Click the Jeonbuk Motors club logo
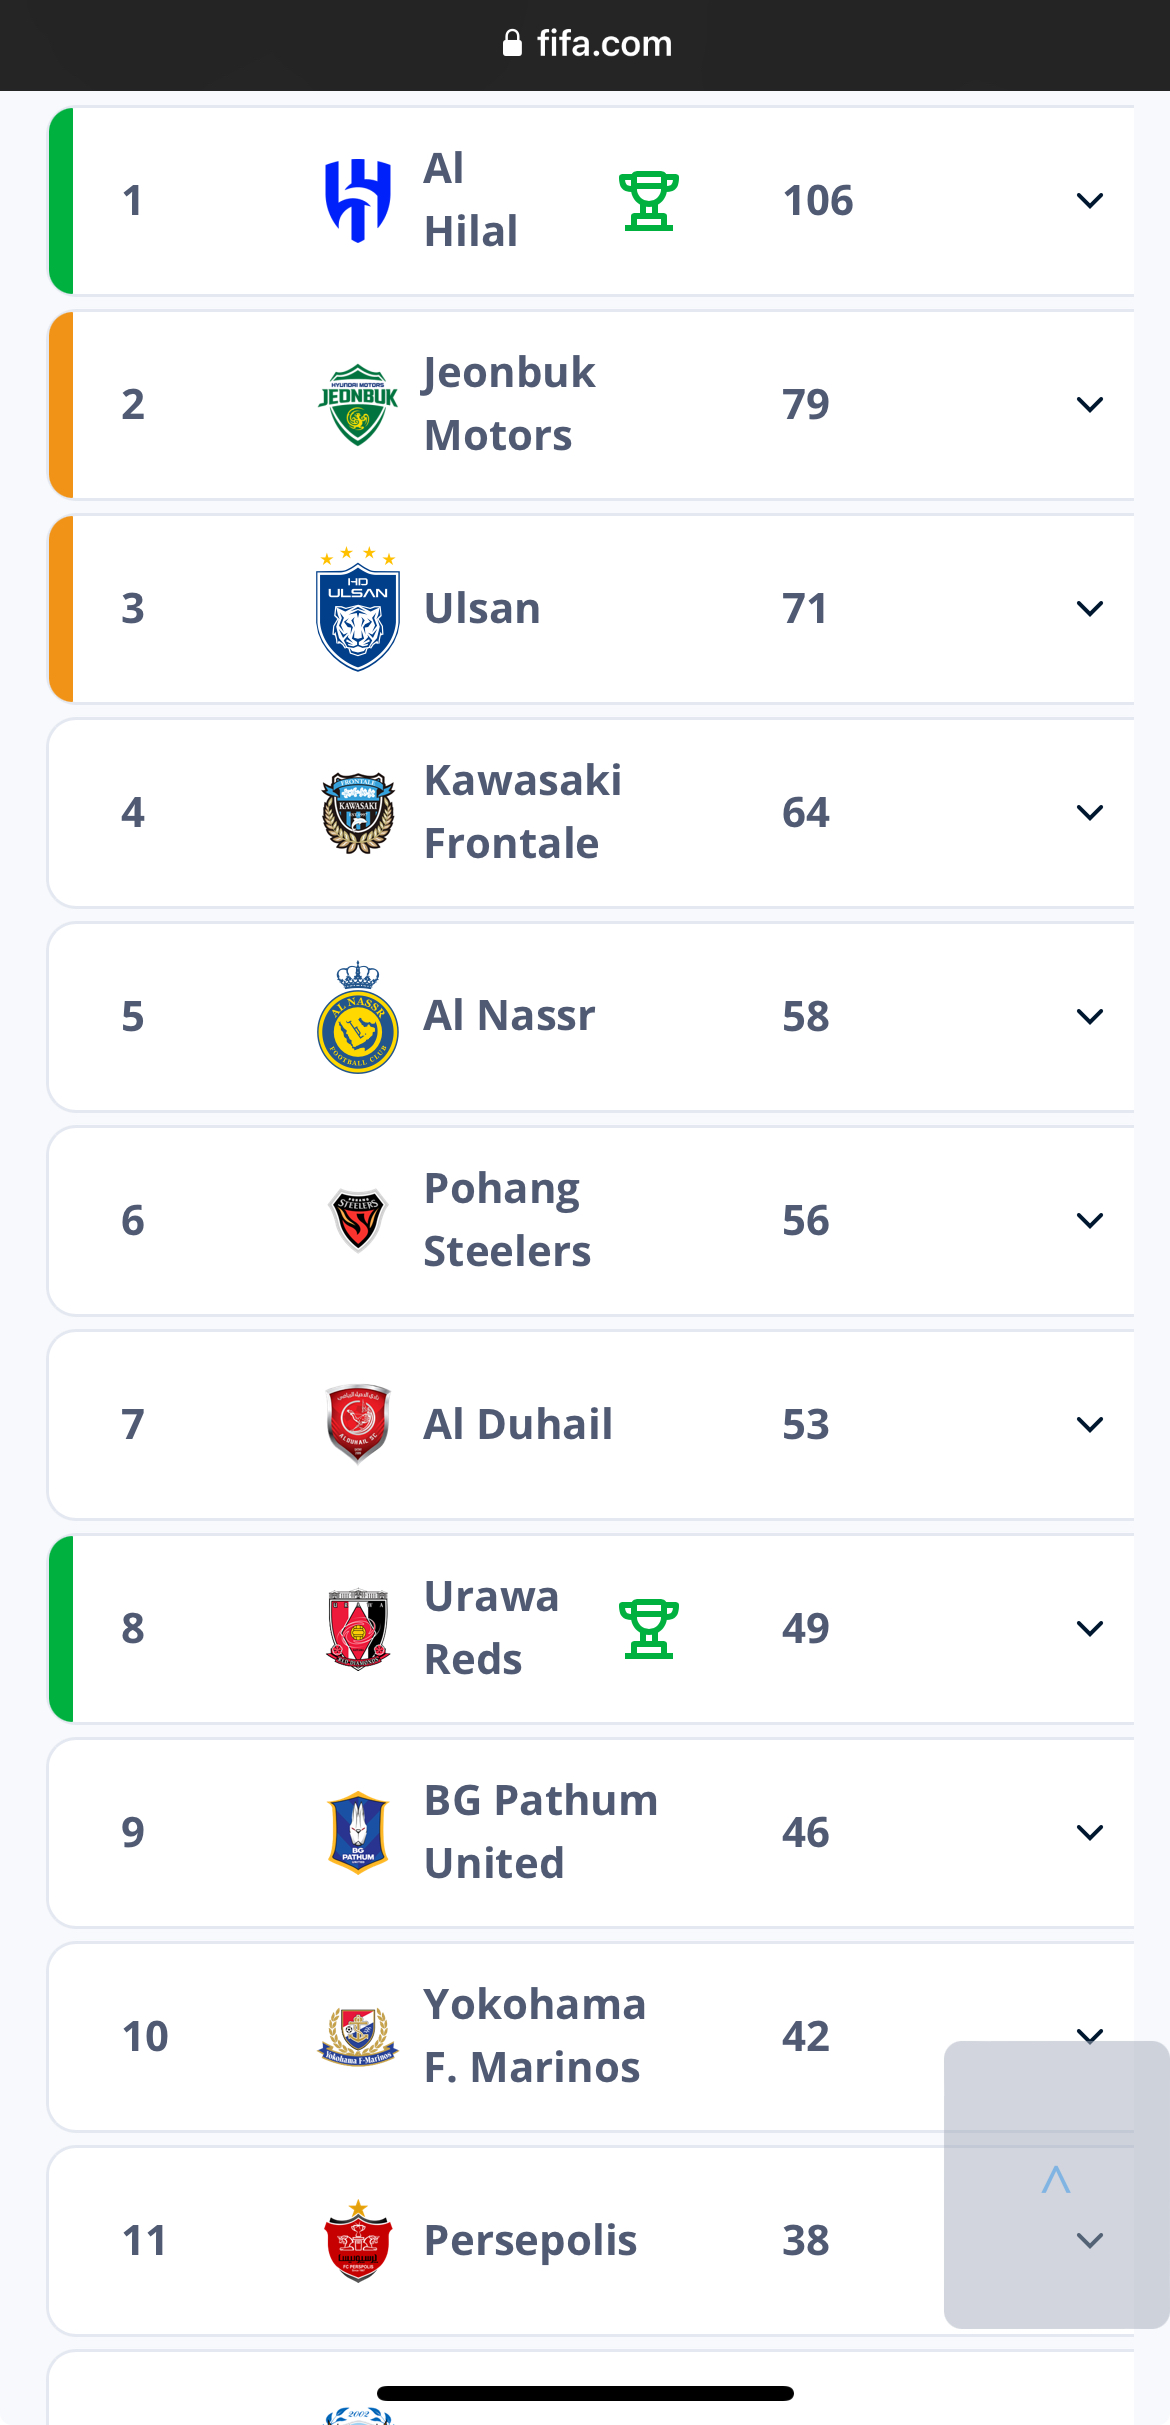The width and height of the screenshot is (1170, 2425). (358, 404)
